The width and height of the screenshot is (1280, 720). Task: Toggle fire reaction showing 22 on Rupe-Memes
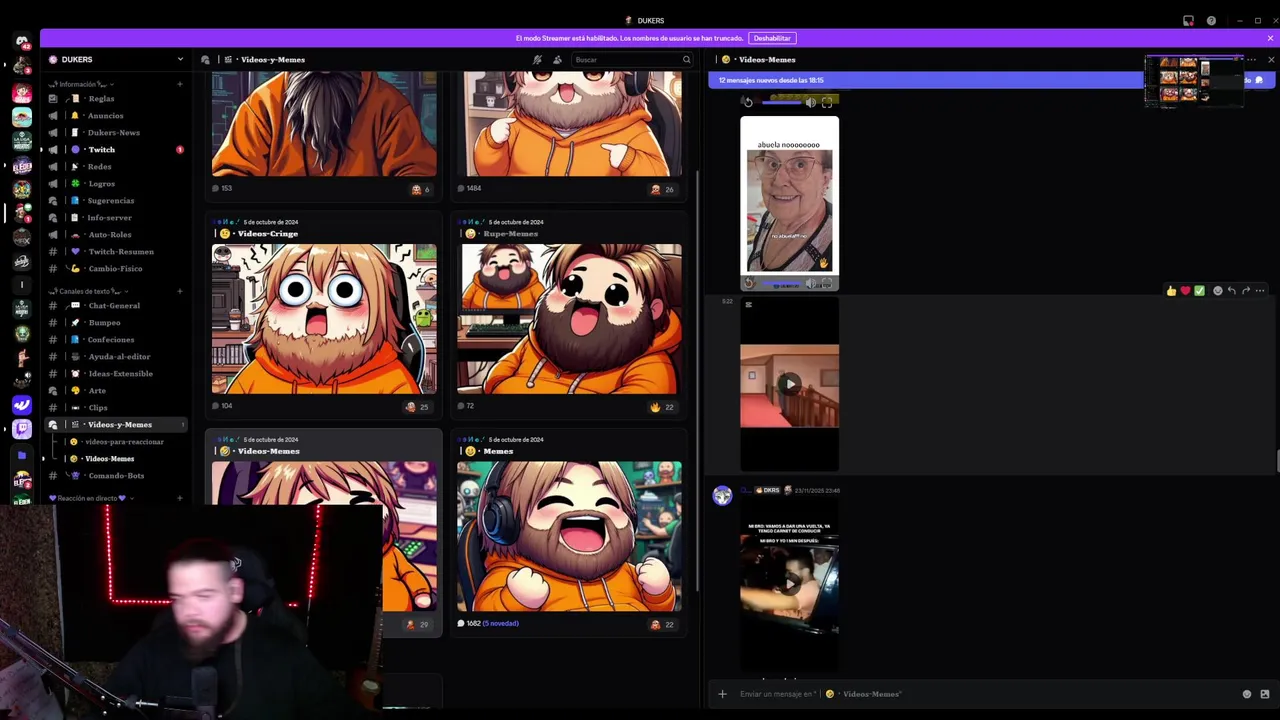click(x=662, y=407)
